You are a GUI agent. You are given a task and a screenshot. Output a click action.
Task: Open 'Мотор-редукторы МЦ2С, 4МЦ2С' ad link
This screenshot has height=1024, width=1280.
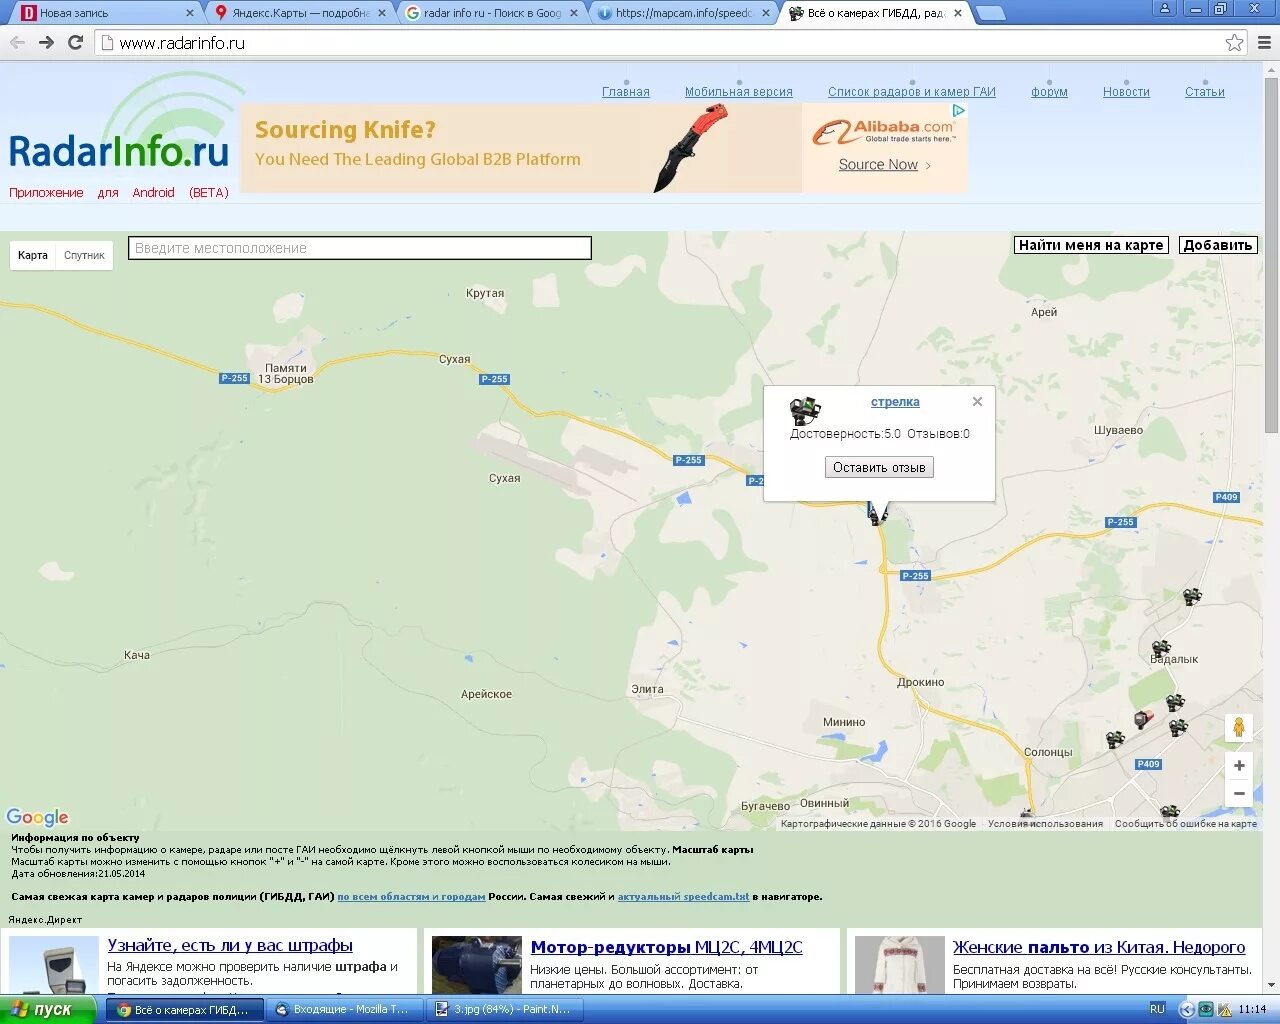coord(666,947)
